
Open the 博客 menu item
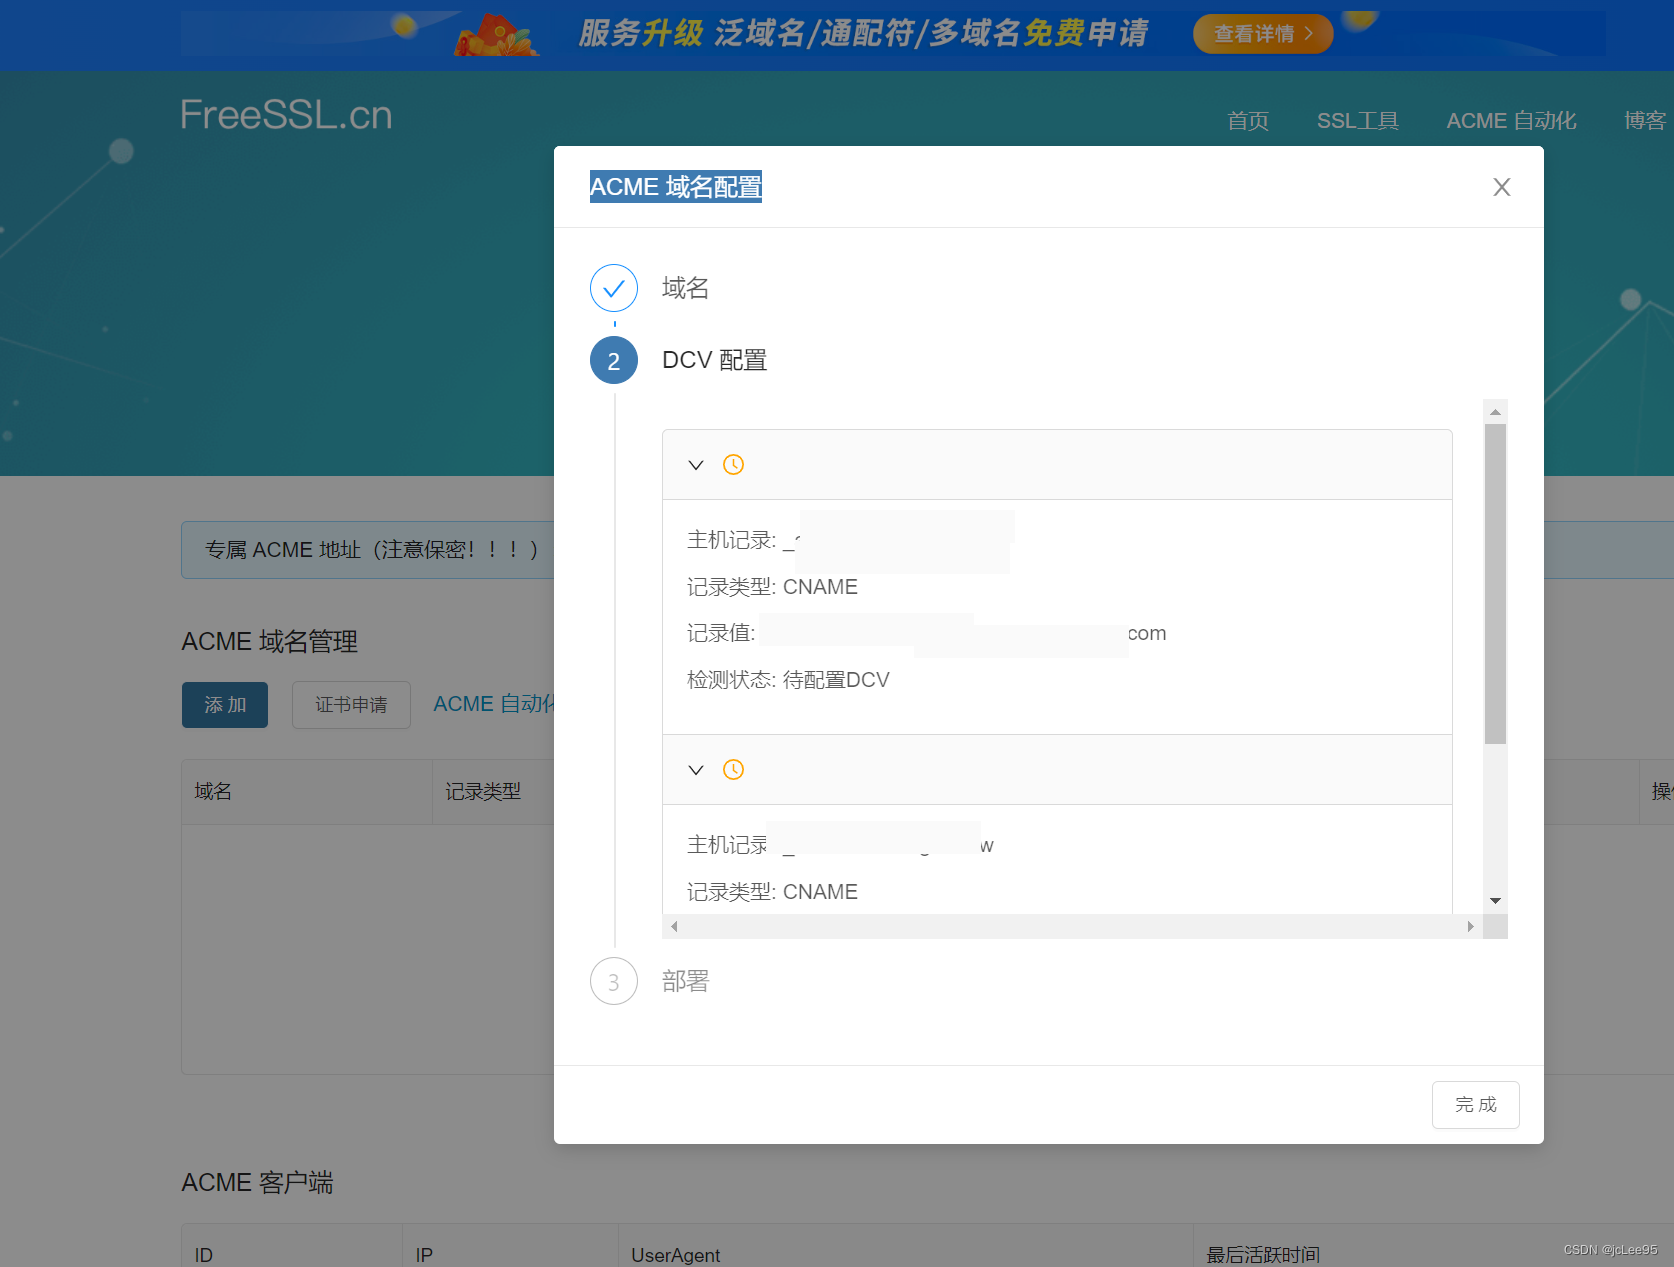(x=1645, y=121)
